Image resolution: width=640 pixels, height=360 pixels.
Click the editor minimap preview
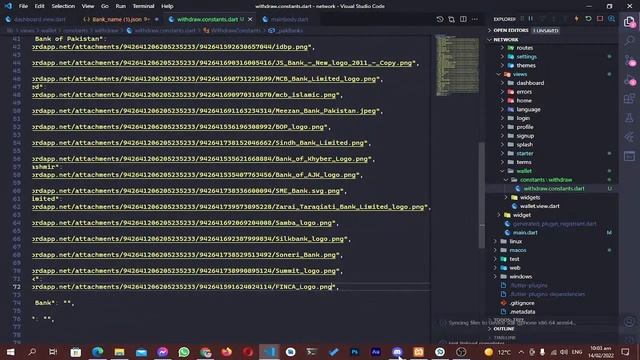(457, 65)
